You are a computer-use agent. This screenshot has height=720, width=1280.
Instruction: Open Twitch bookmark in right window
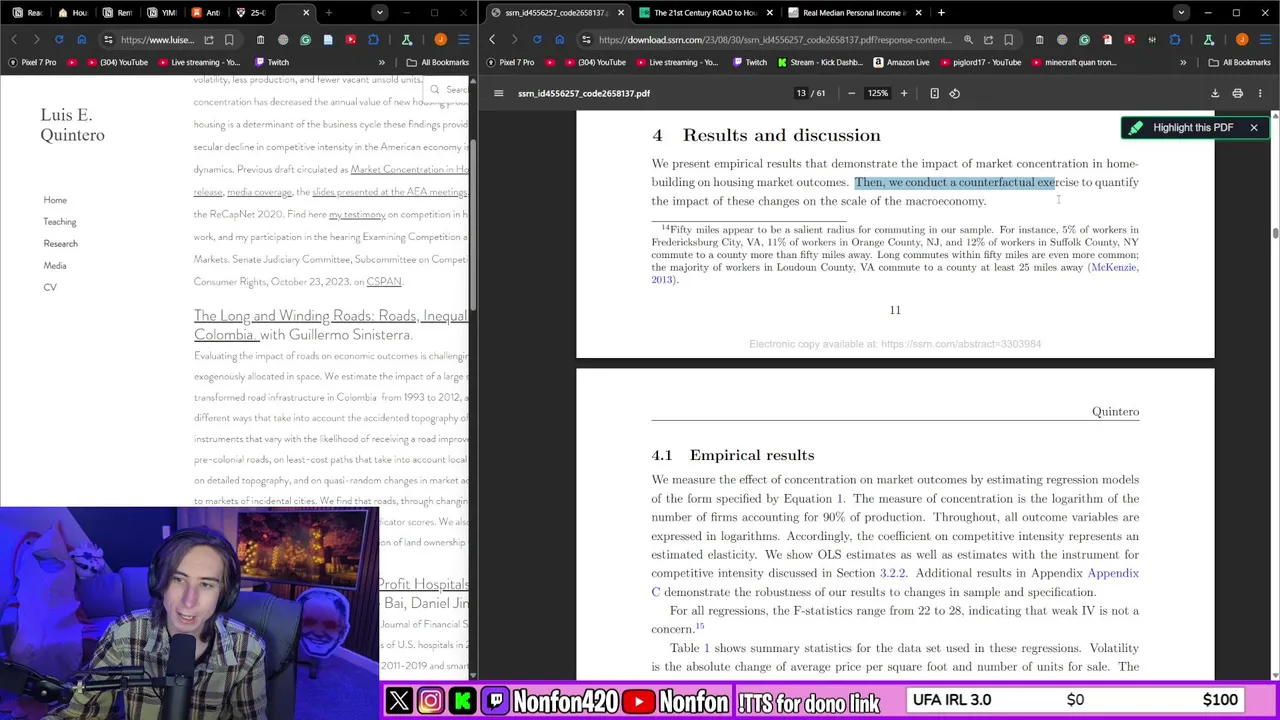pyautogui.click(x=749, y=62)
